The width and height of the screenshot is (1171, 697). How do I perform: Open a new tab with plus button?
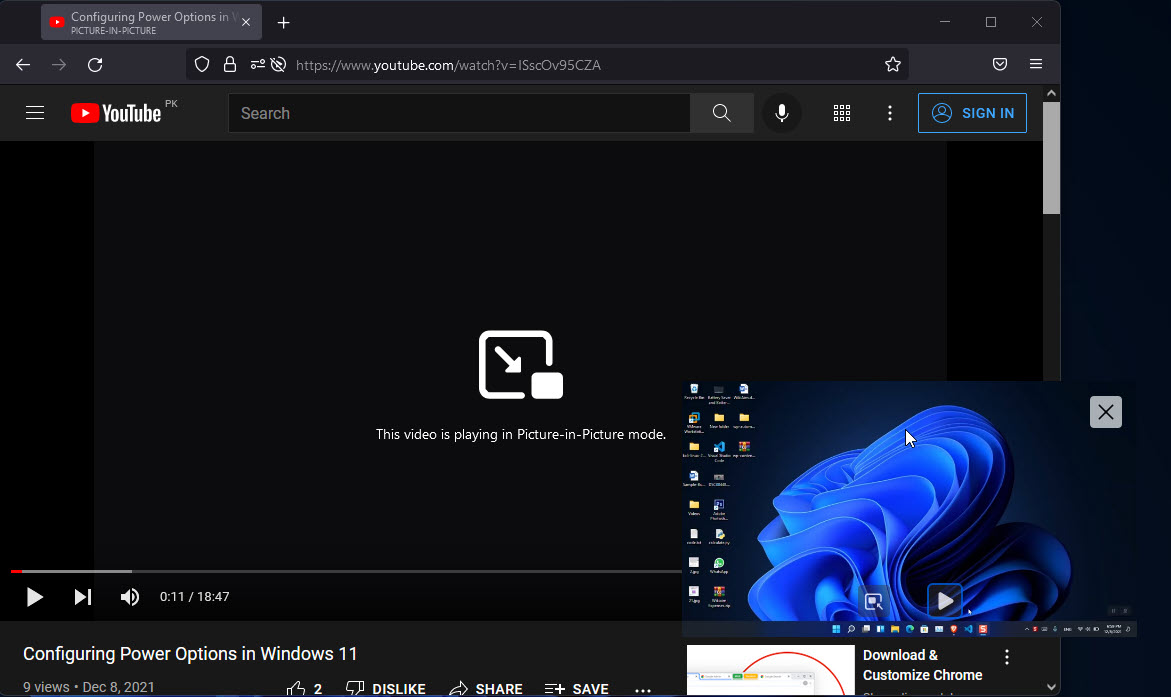284,23
